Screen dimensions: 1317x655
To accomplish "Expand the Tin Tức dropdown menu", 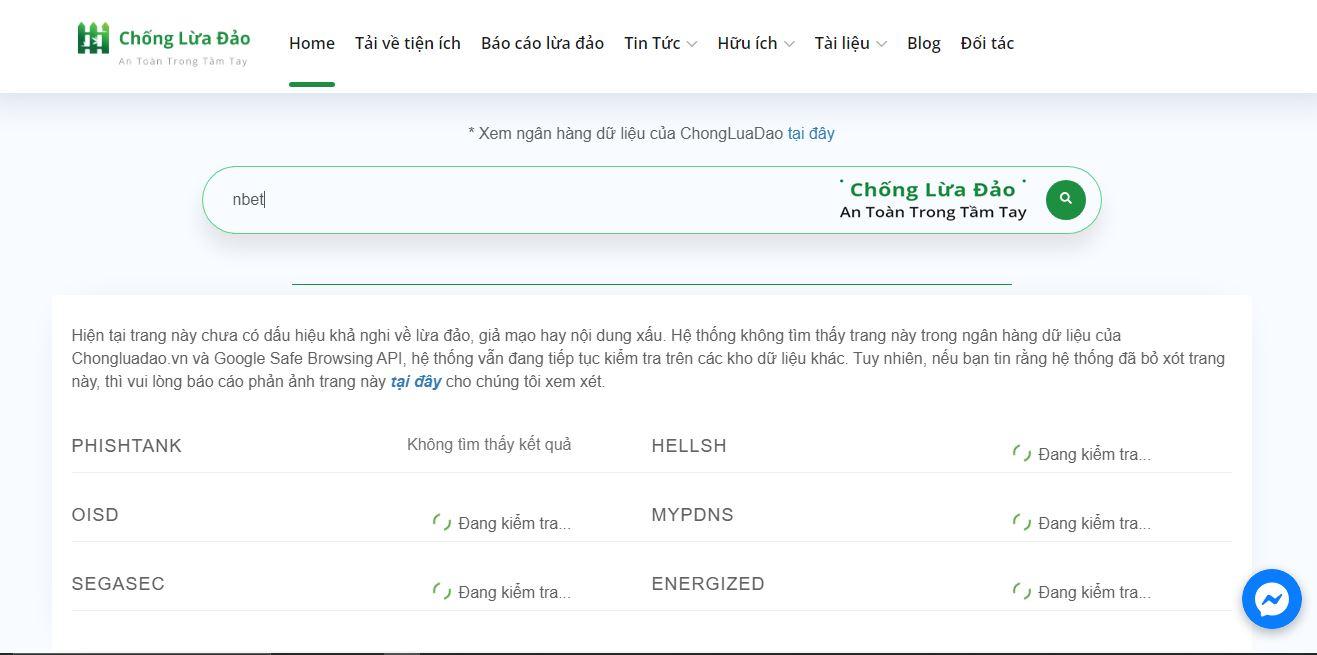I will 660,43.
